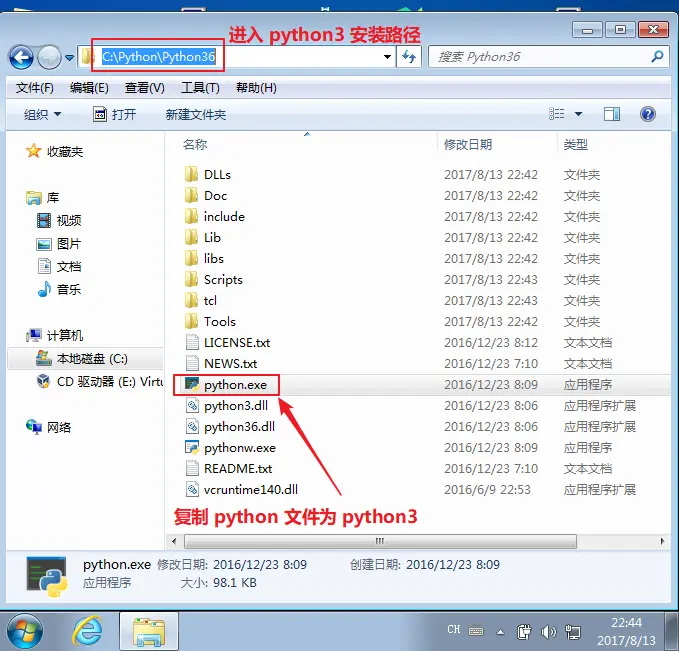Toggle the preview pane icon
Screen dimensions: 679x651
click(611, 114)
